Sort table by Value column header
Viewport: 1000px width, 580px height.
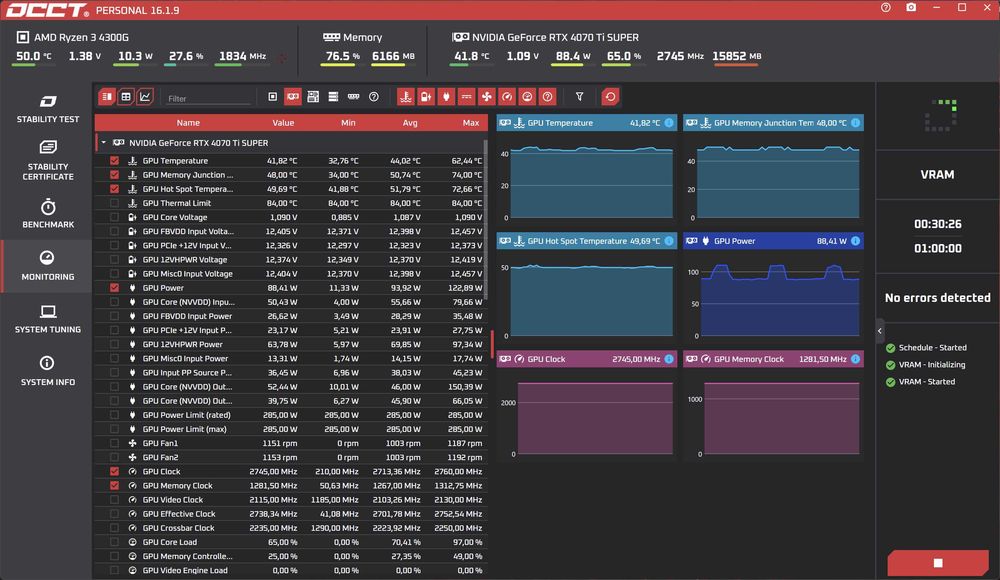click(x=283, y=123)
